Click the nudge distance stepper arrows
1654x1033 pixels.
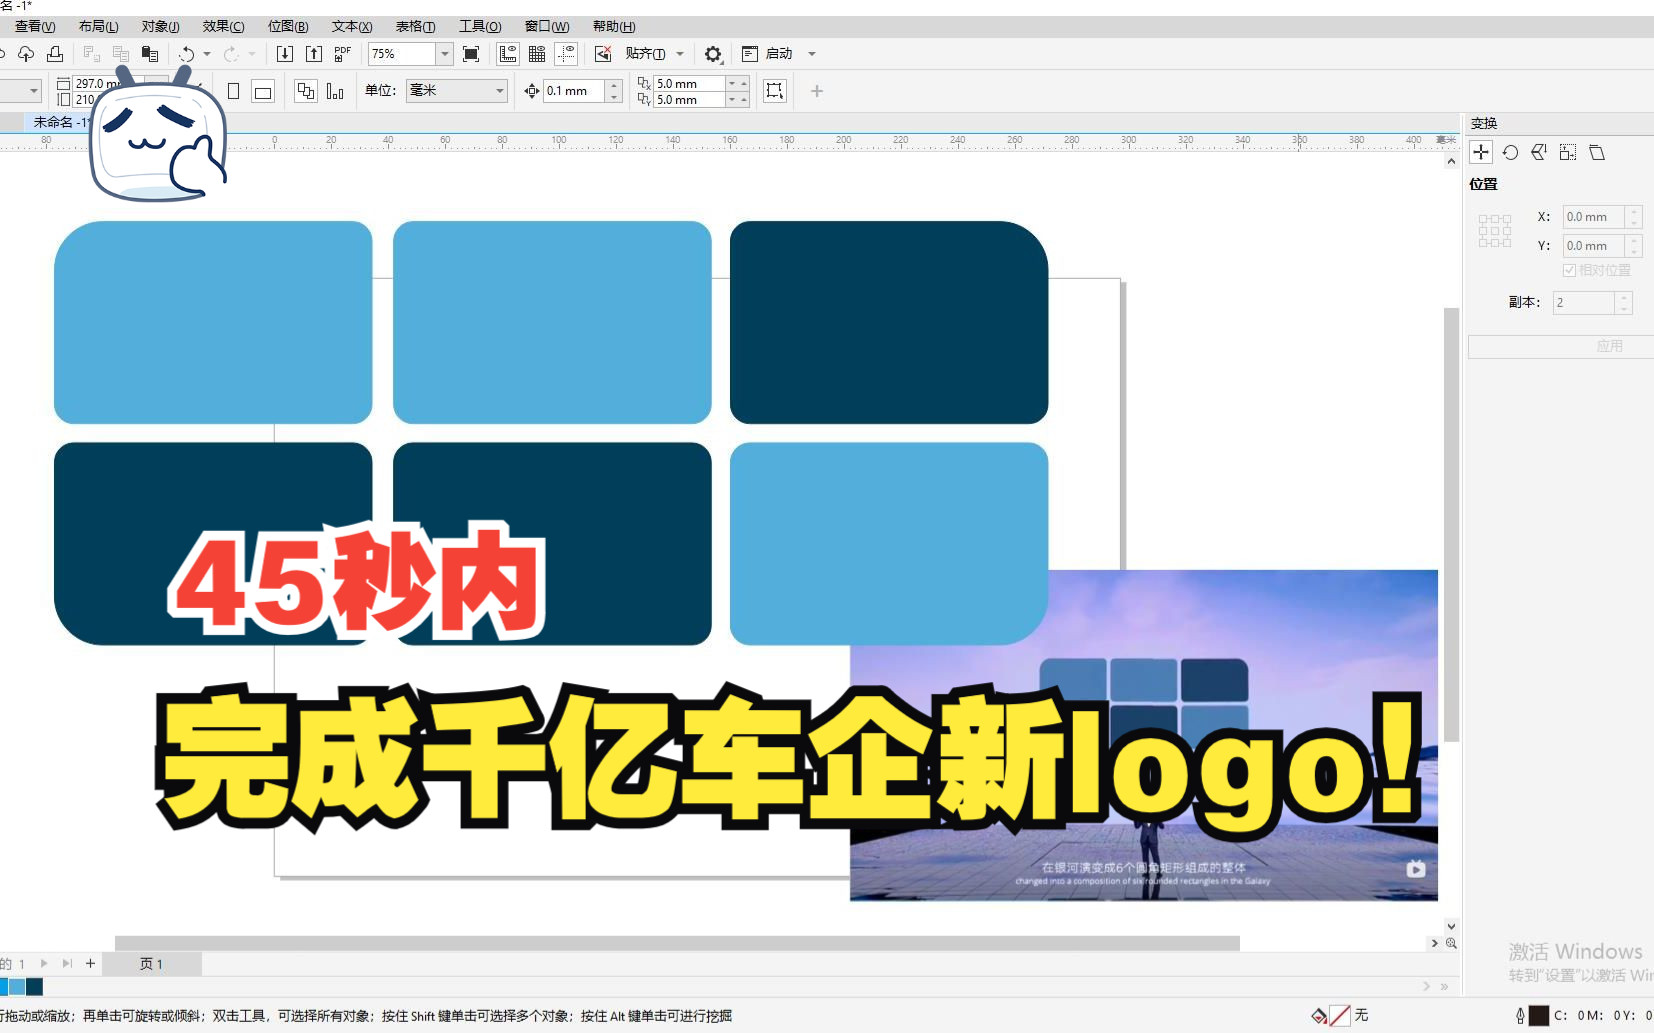[614, 91]
